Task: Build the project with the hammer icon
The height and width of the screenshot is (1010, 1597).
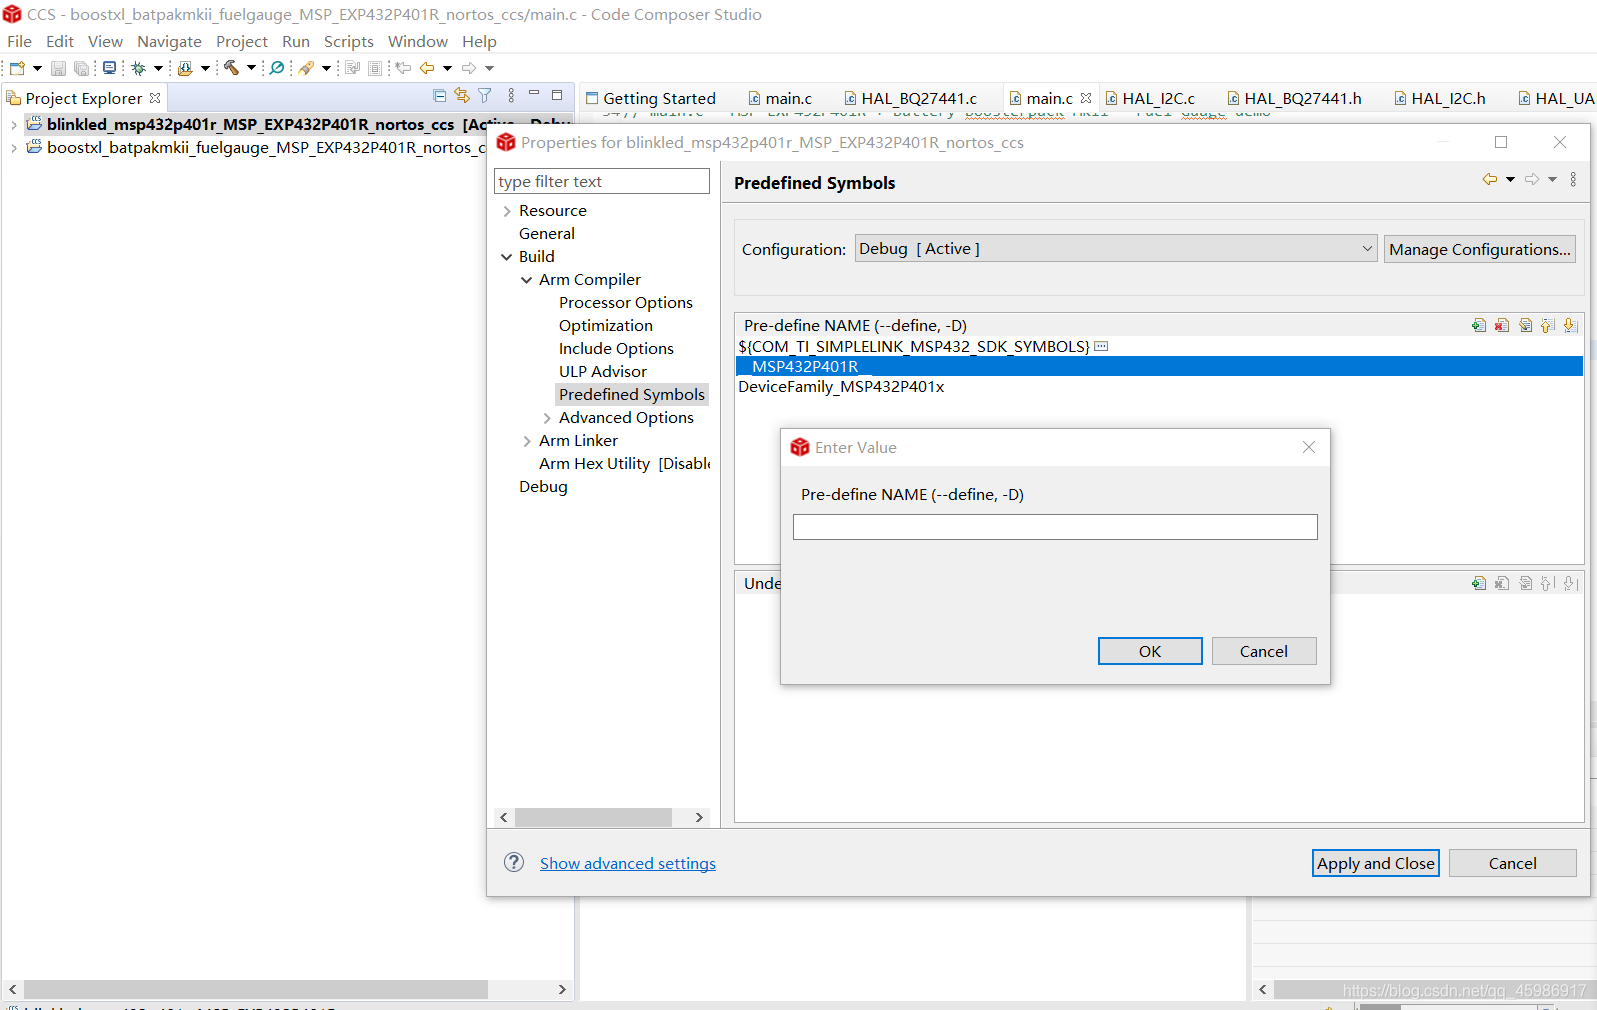Action: pyautogui.click(x=231, y=68)
